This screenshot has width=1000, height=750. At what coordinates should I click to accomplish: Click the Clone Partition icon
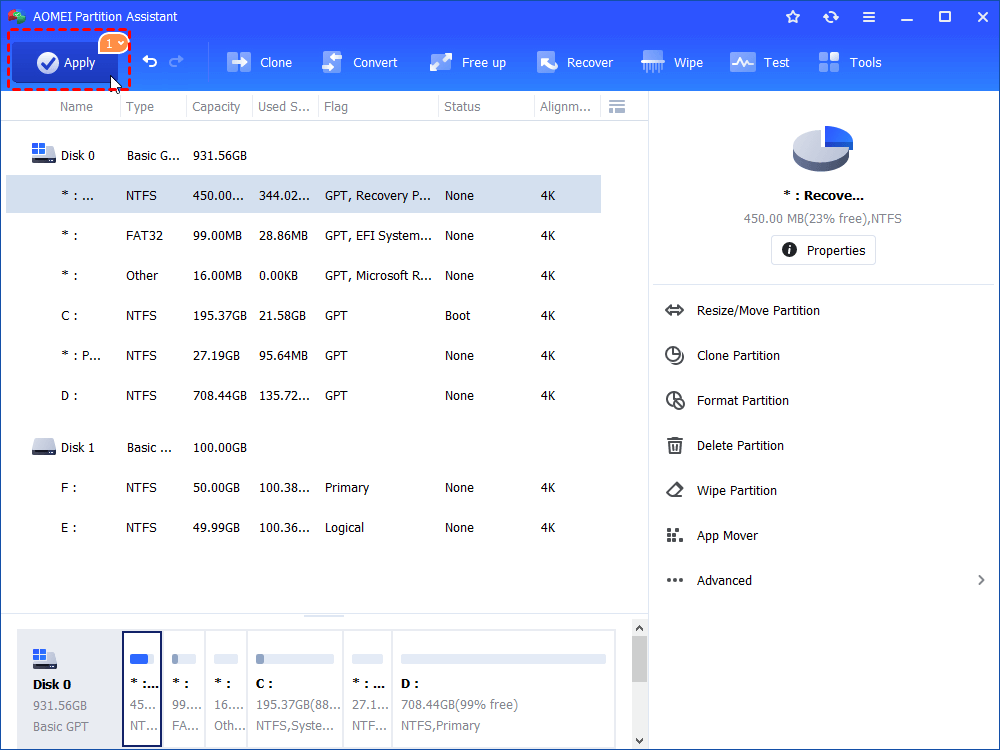(x=674, y=355)
